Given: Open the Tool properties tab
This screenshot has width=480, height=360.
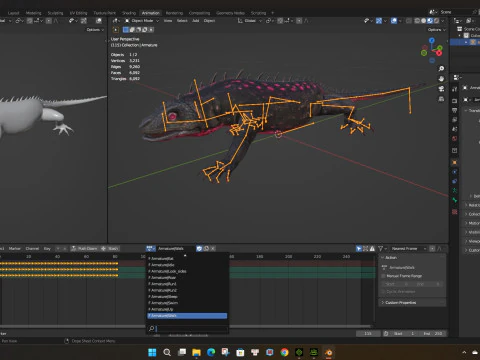Looking at the screenshot, I should pos(455,89).
